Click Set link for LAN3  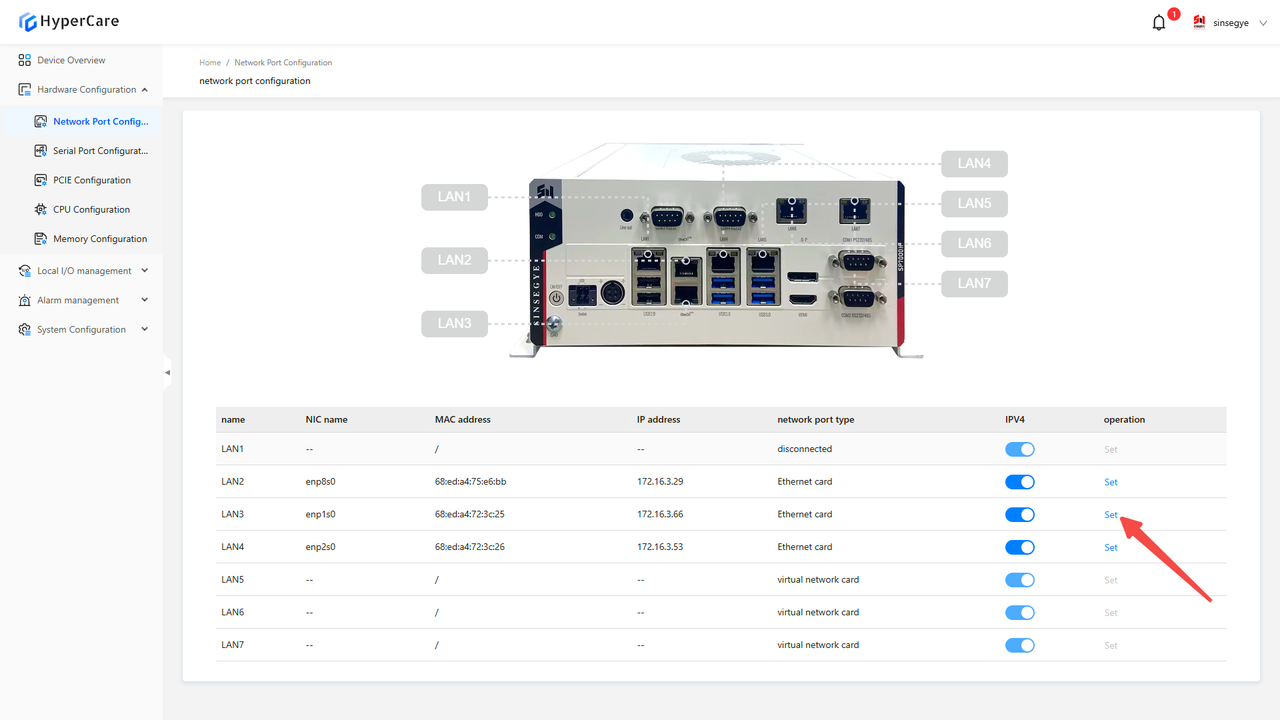click(1110, 515)
